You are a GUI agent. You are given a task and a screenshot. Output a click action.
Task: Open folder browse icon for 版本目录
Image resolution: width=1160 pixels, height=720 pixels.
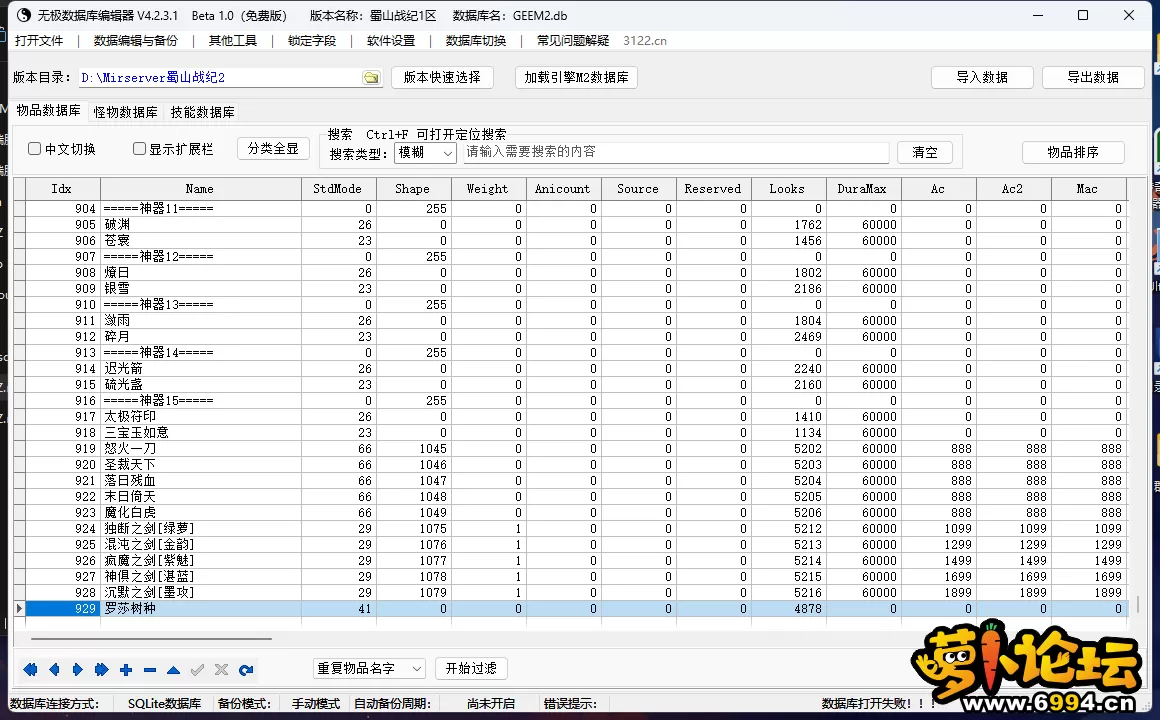(x=371, y=78)
